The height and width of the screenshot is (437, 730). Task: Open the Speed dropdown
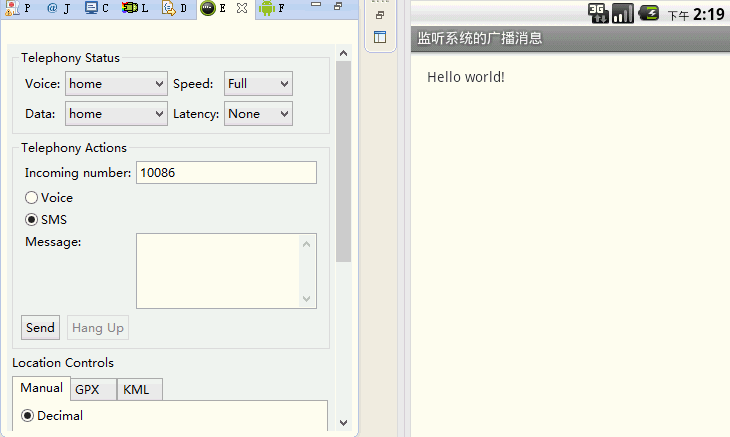click(x=258, y=84)
